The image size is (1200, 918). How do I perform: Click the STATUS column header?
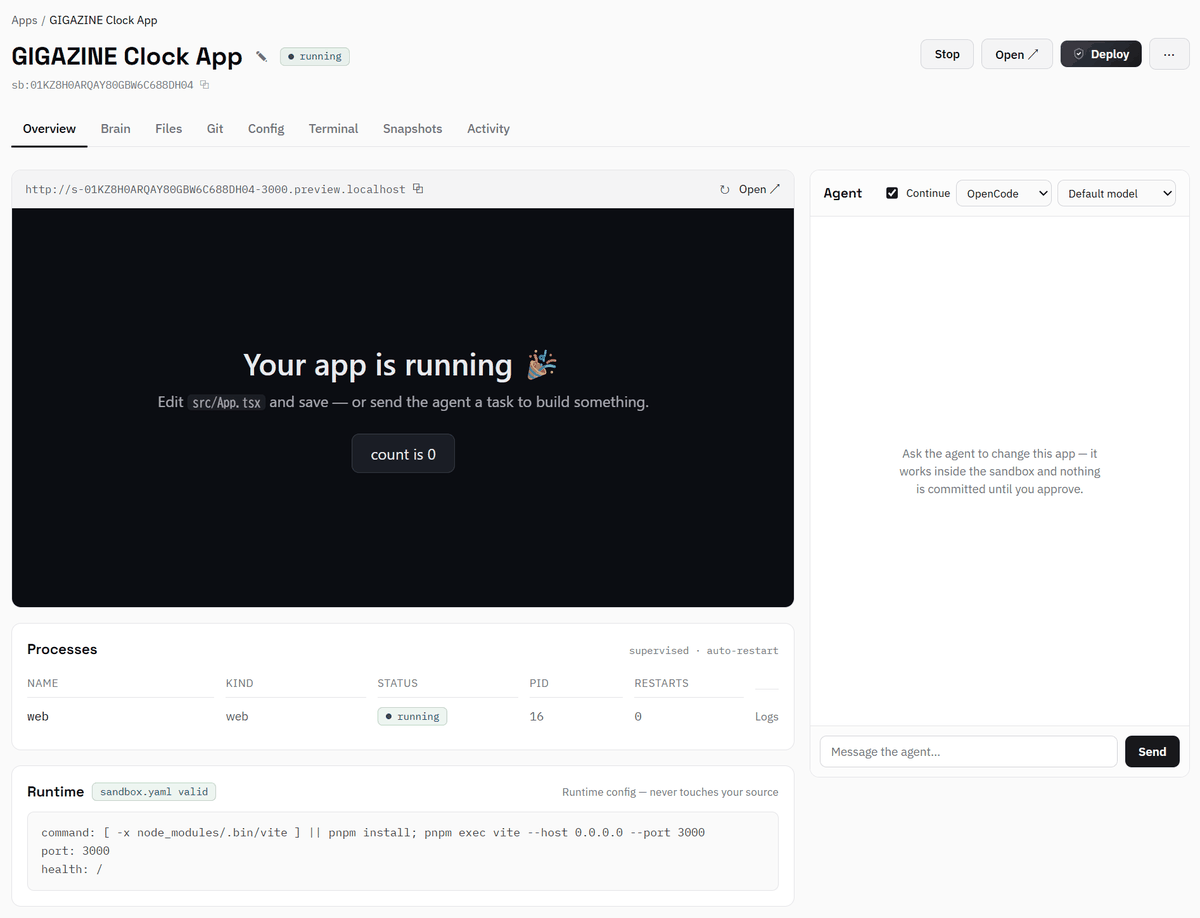click(x=397, y=683)
